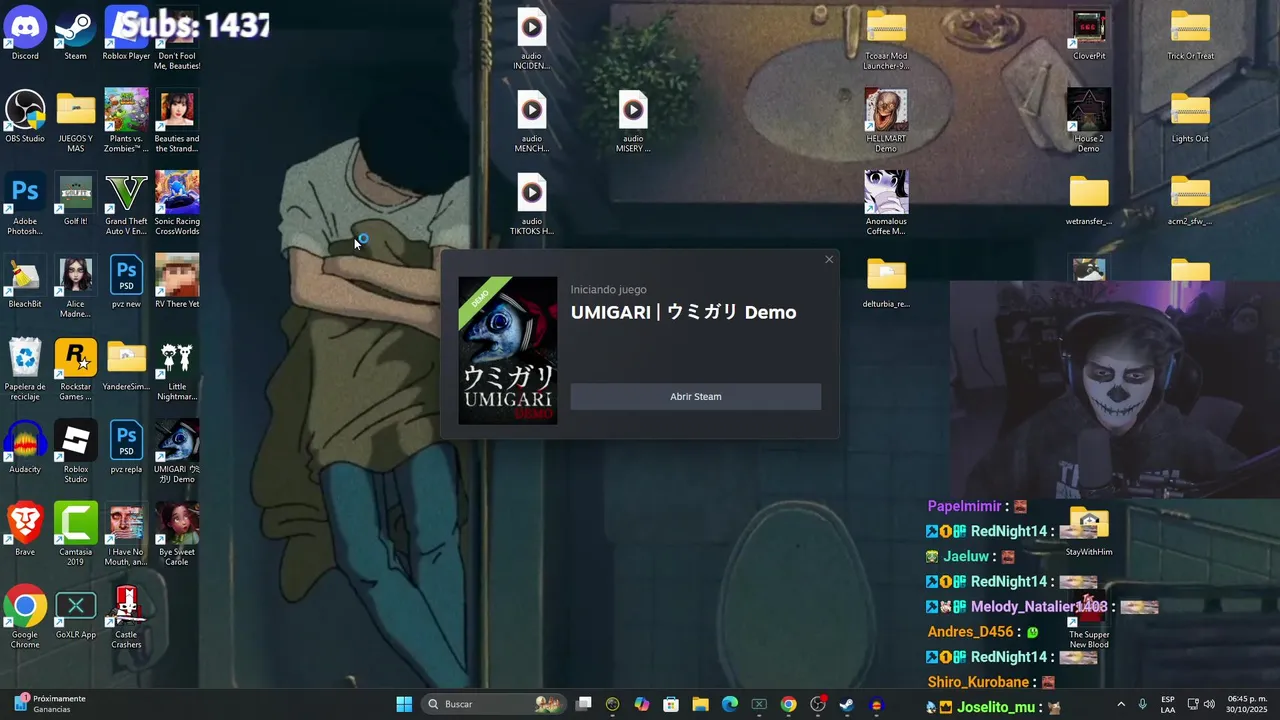Launch Grand Theft Auto V shortcut
This screenshot has width=1280, height=720.
126,204
